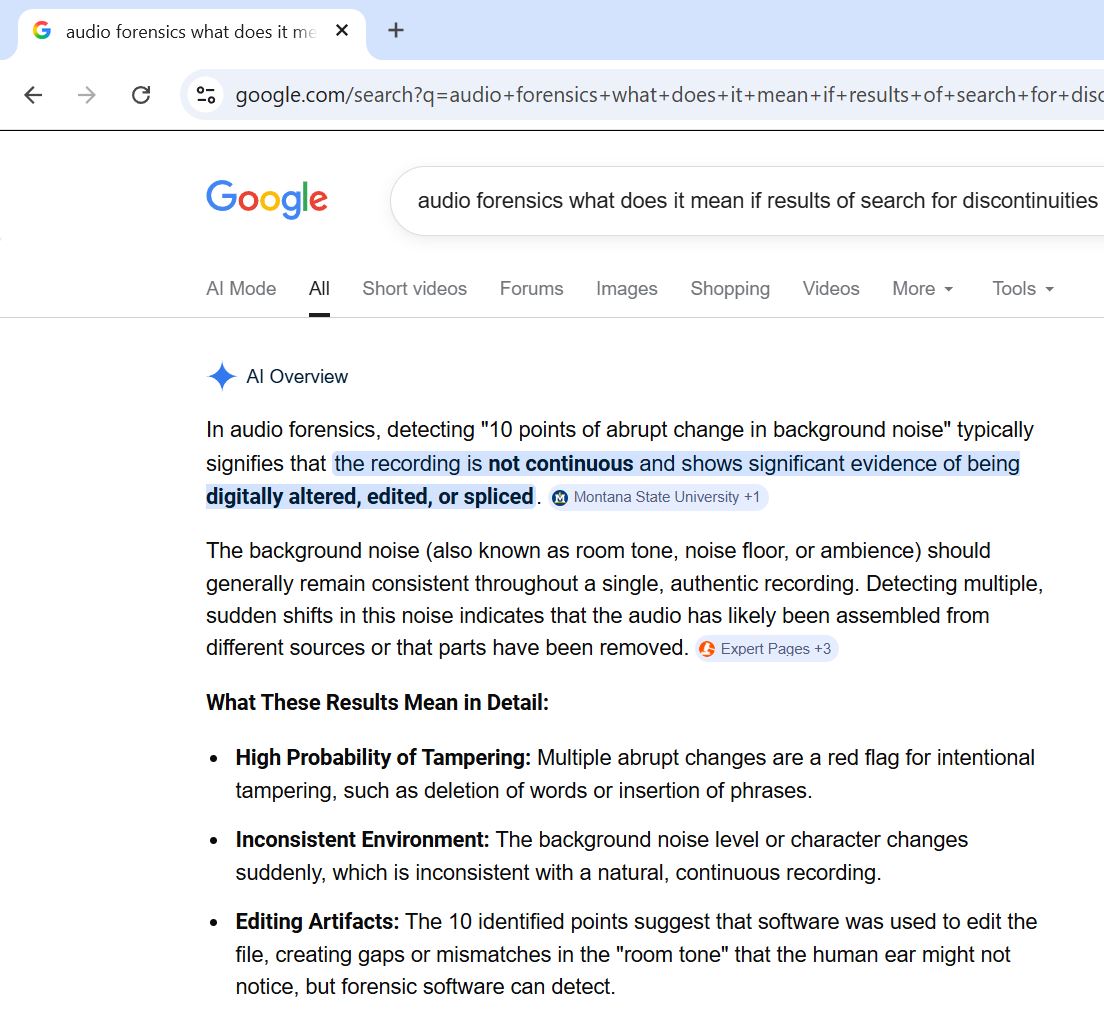
Task: Open a new browser tab
Action: pos(396,30)
